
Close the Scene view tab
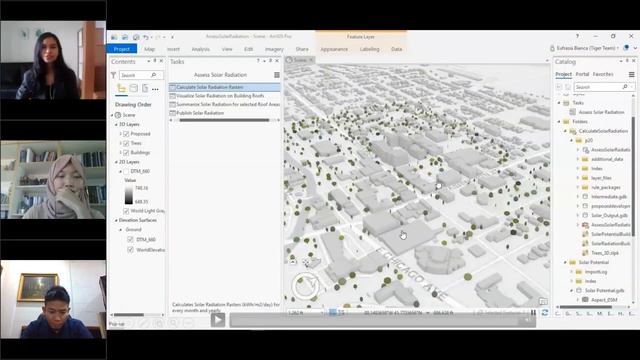pyautogui.click(x=311, y=60)
